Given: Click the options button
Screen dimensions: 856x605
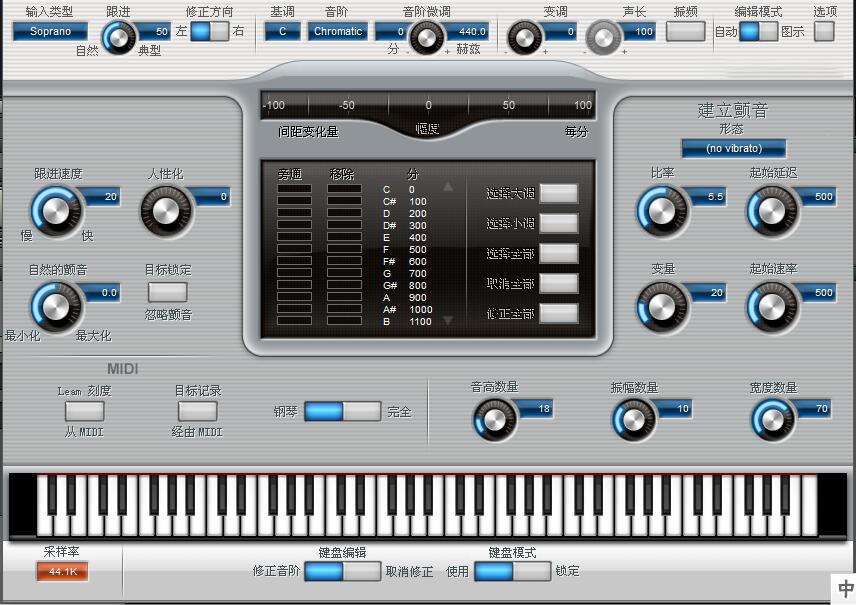Looking at the screenshot, I should (824, 31).
